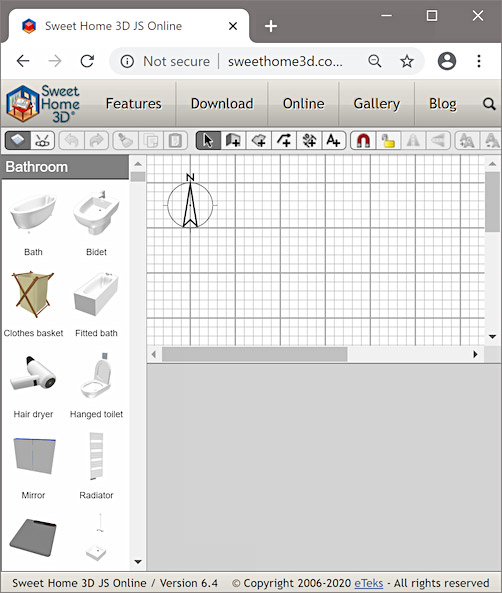Open the Download menu item
The width and height of the screenshot is (502, 593).
(x=222, y=103)
